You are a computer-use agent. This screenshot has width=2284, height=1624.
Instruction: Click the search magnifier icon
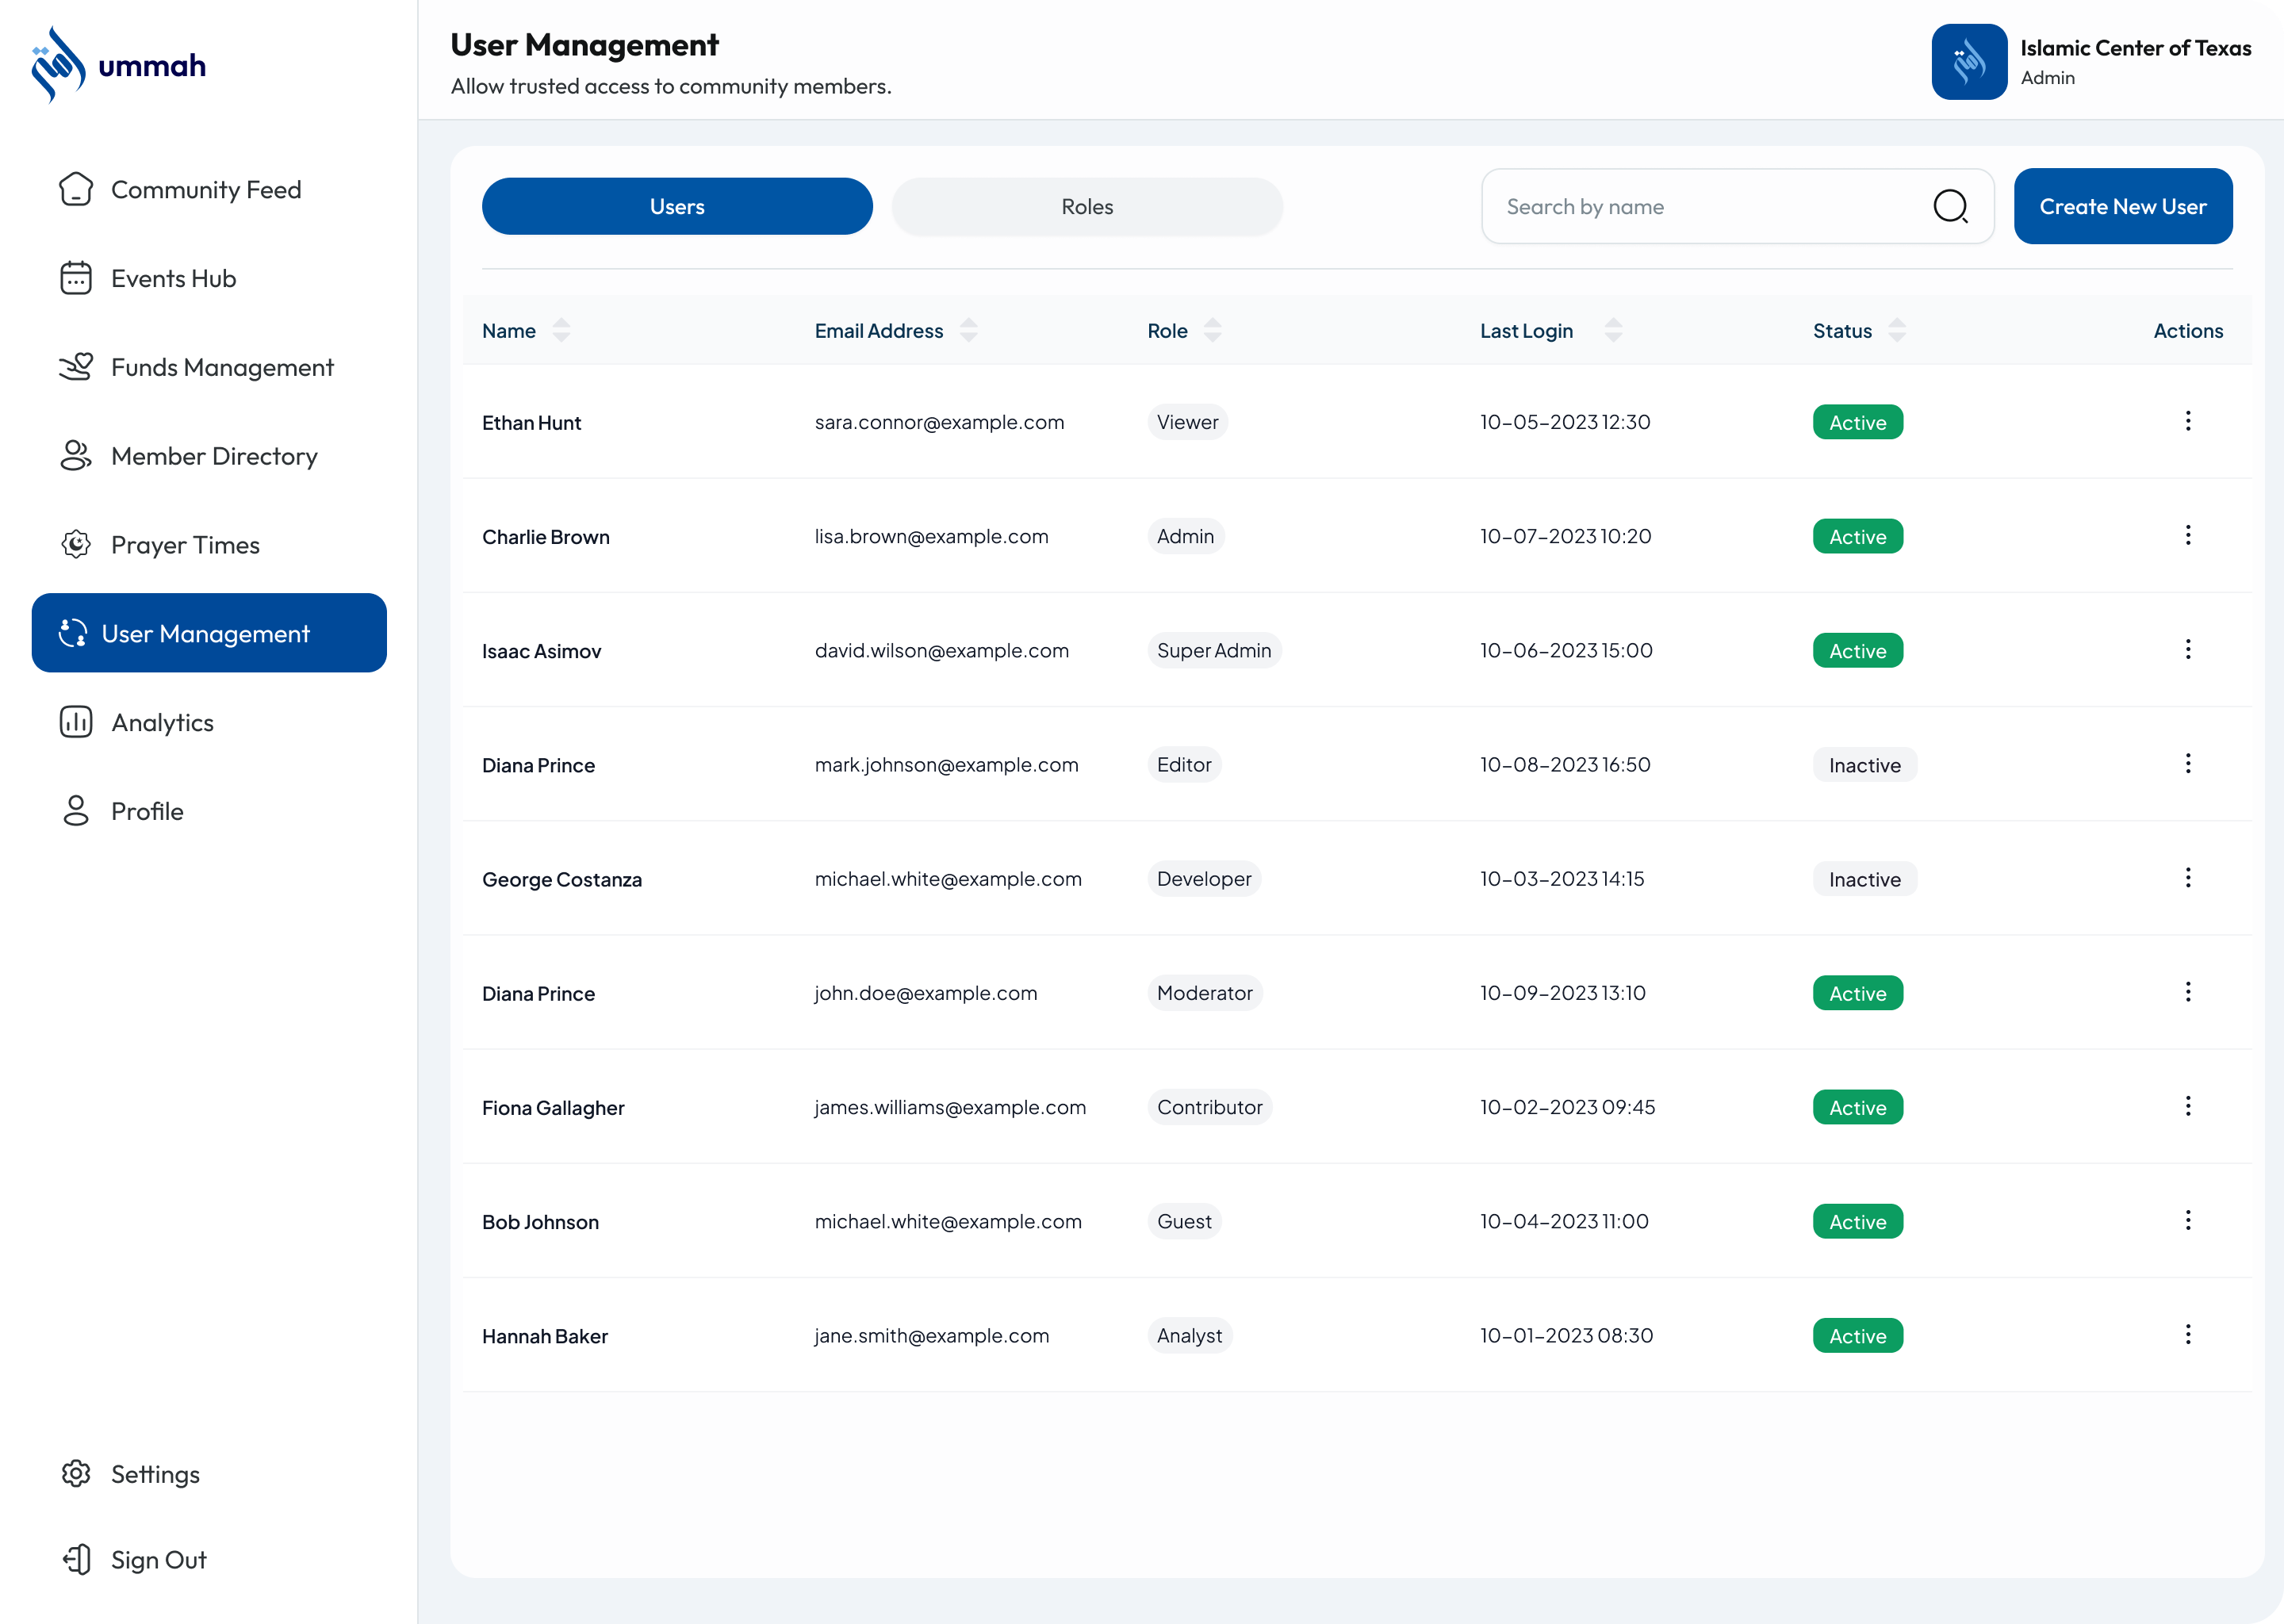[1950, 207]
